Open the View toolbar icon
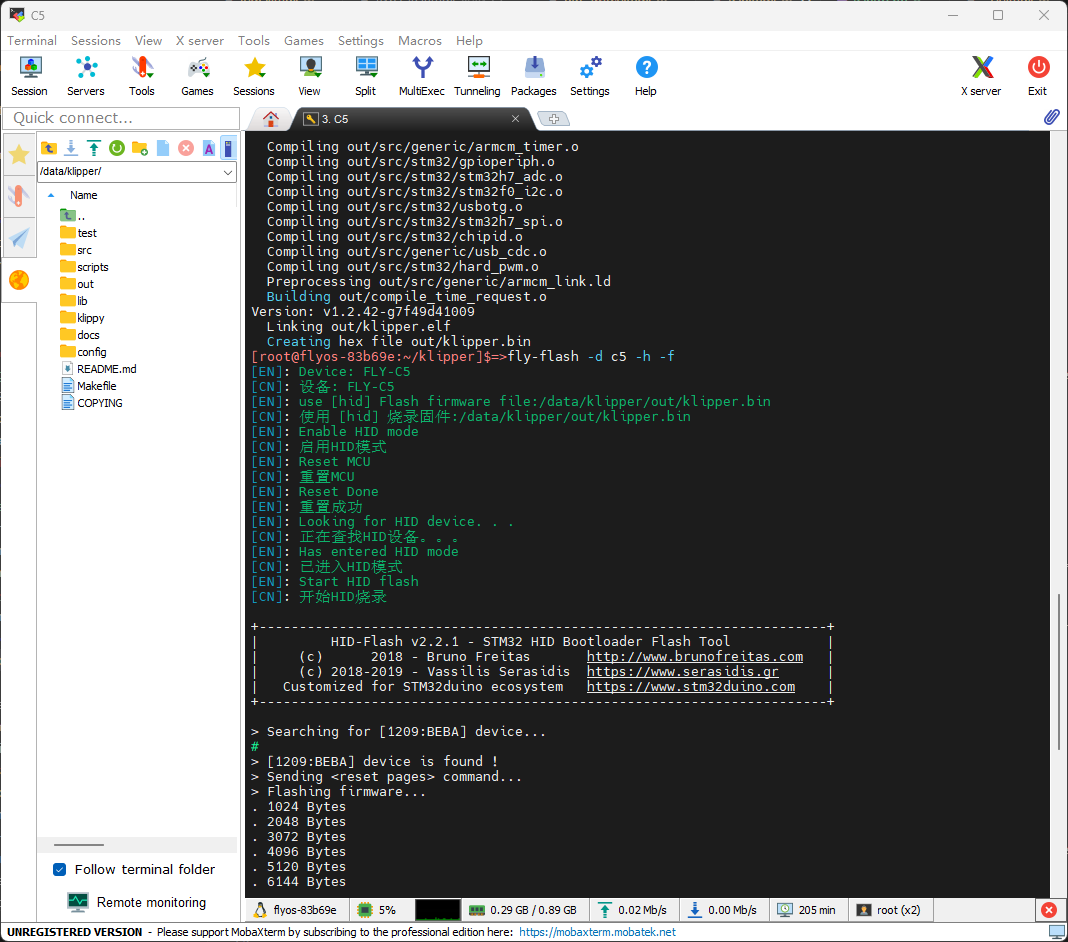Screen dimensions: 1068x942 click(x=309, y=76)
